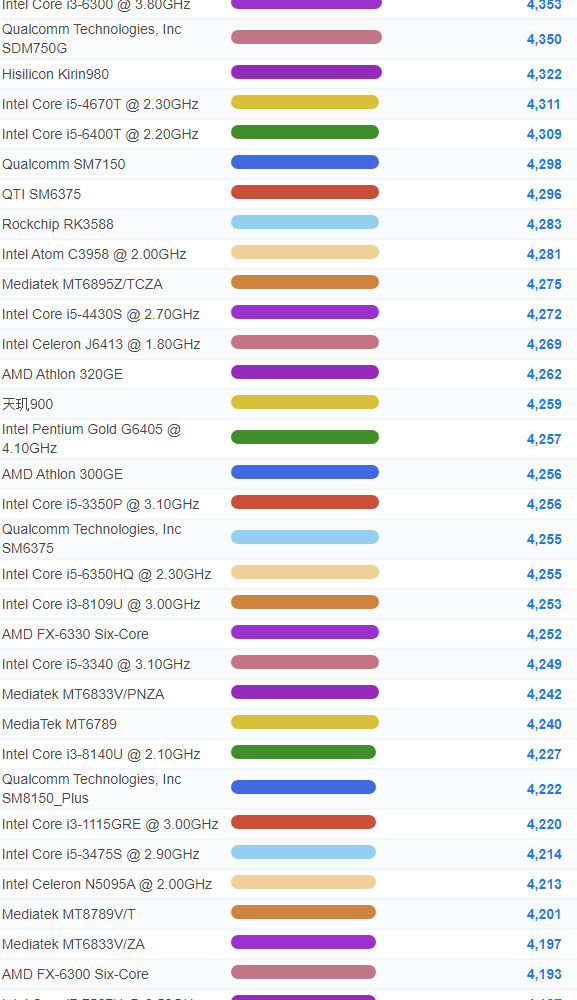The height and width of the screenshot is (1000, 577).
Task: Click the 4,275 score value
Action: [544, 284]
